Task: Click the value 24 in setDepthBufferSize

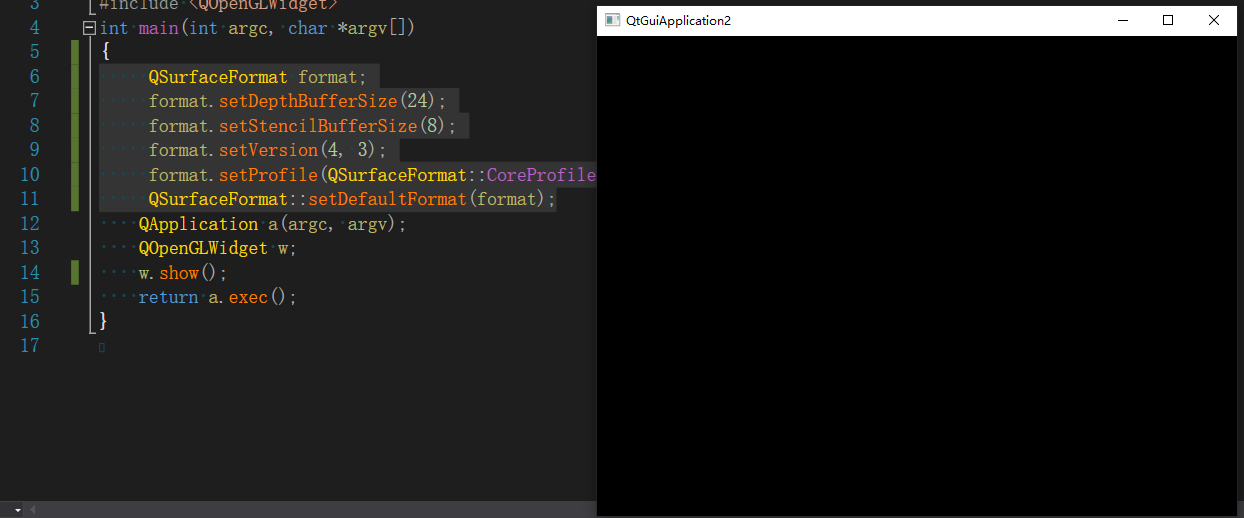Action: 417,101
